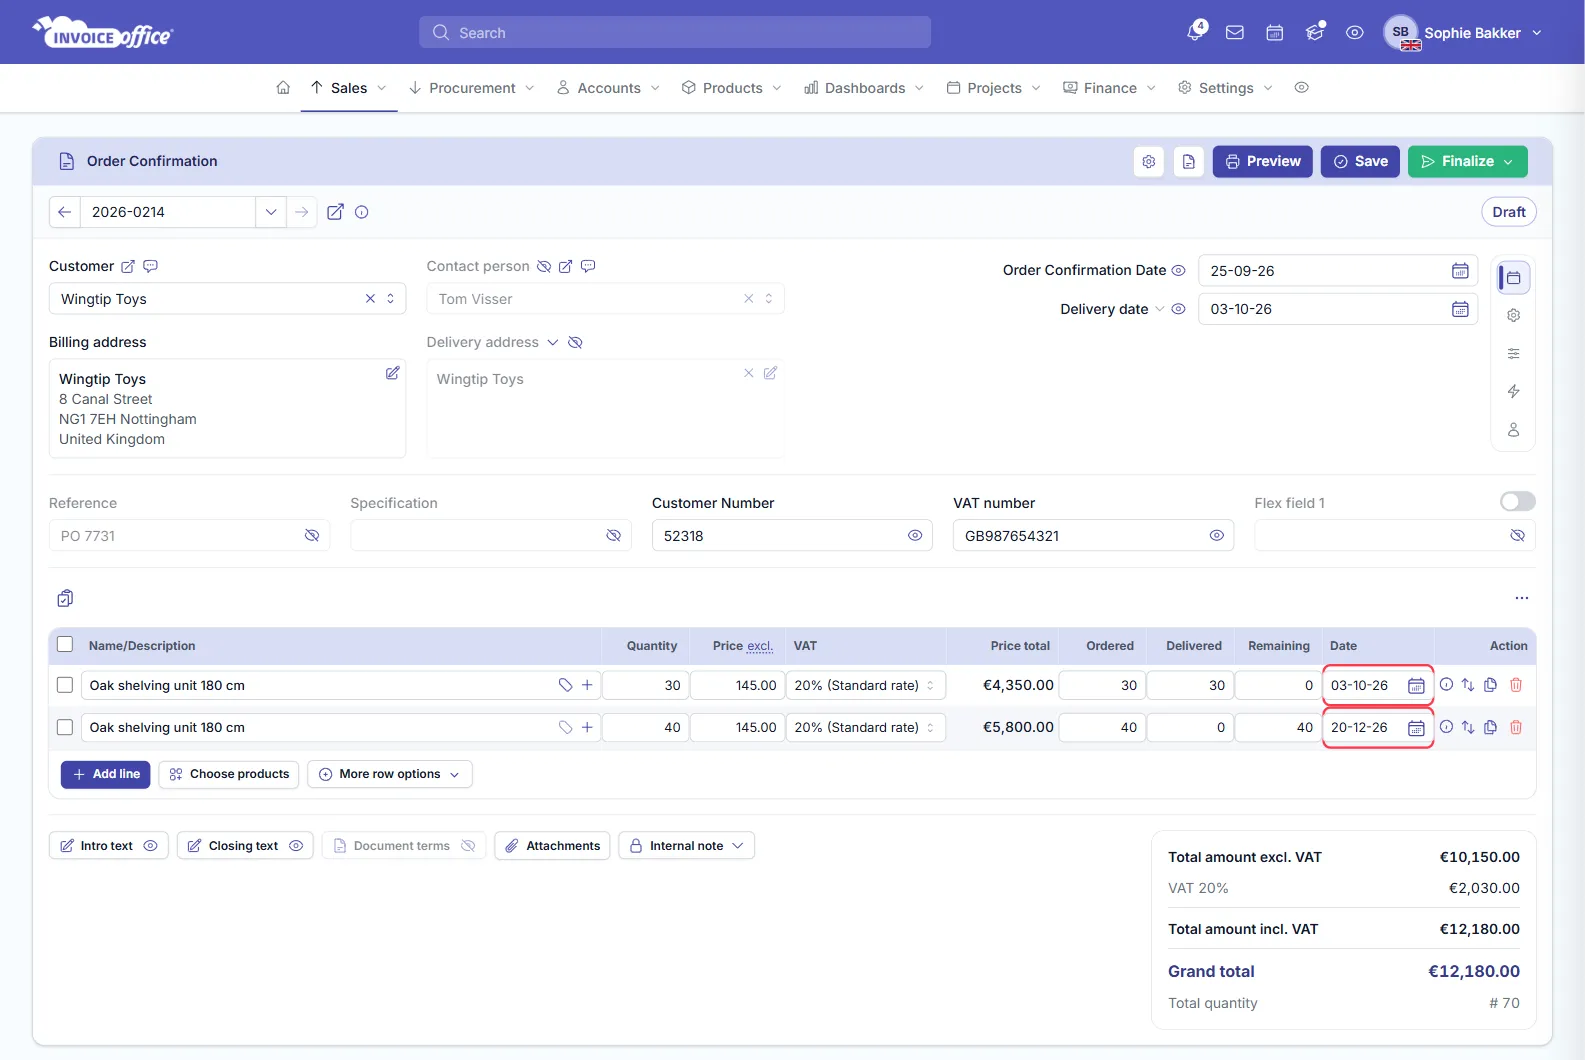The image size is (1585, 1060).
Task: Show the hidden Reference field
Action: coord(312,536)
